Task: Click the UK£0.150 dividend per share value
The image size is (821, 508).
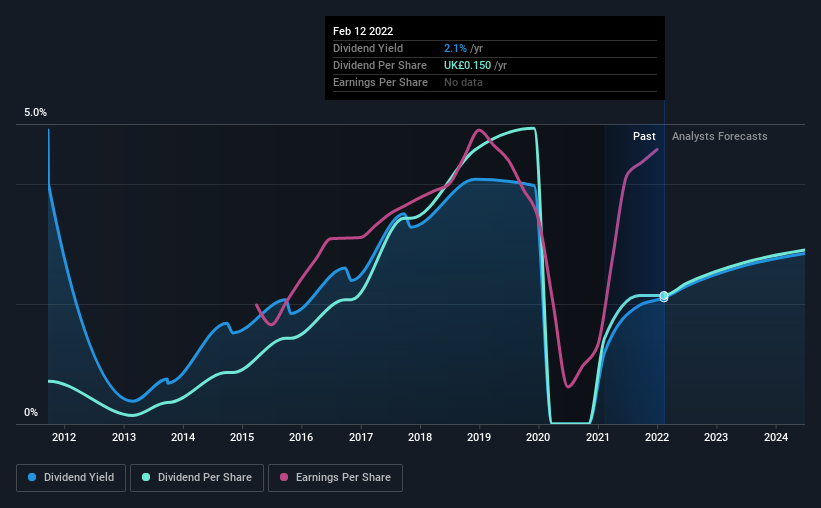Action: [x=468, y=65]
